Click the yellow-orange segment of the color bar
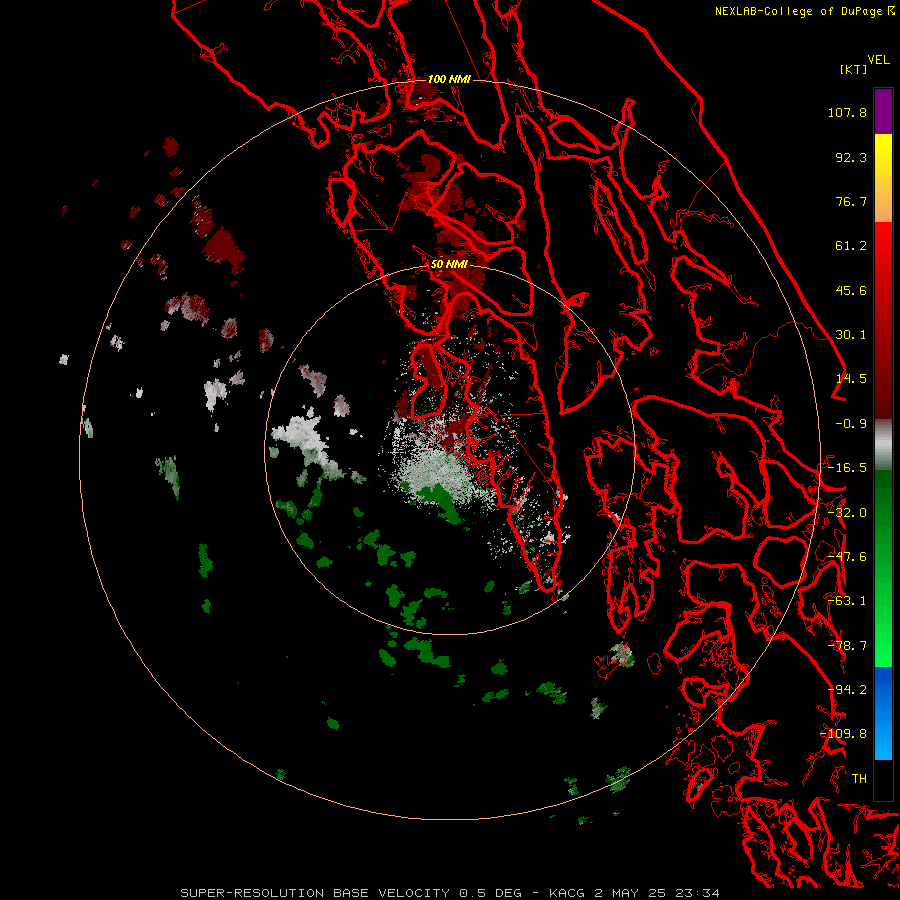This screenshot has height=900, width=900. click(883, 178)
